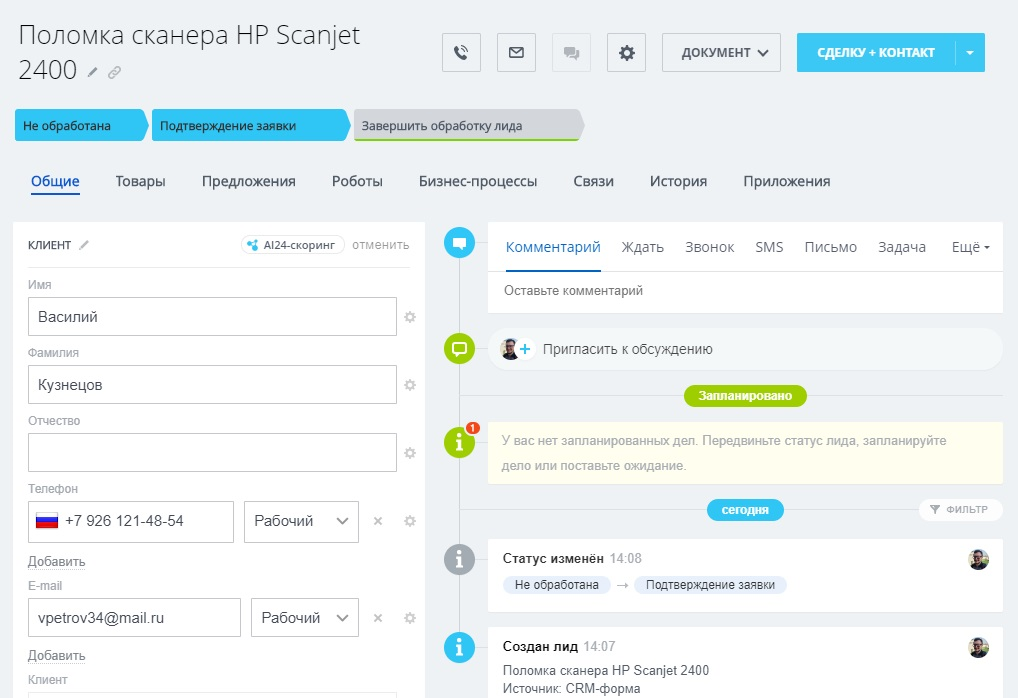Click avatar with plus to invite participant
The image size is (1018, 698).
(517, 349)
